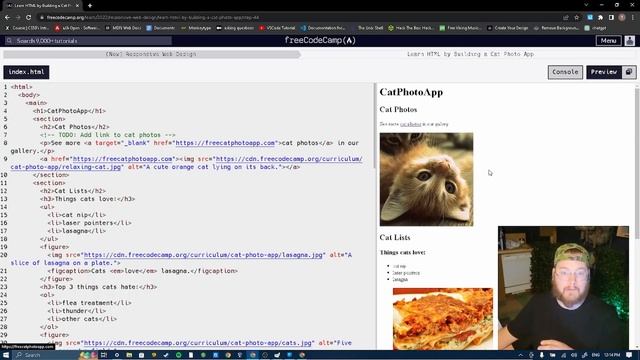640x360 pixels.
Task: Click the lasagna image in preview
Action: (x=443, y=319)
